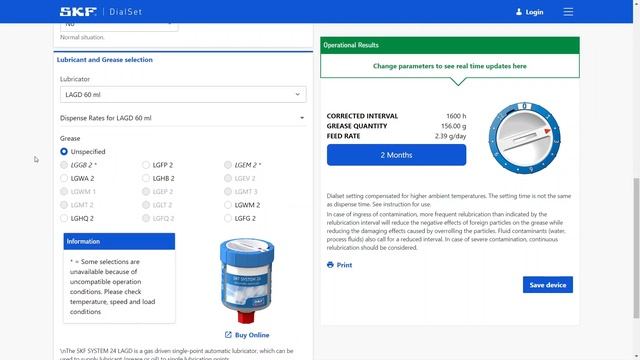This screenshot has width=640, height=360.
Task: Click the Login user icon
Action: (519, 12)
